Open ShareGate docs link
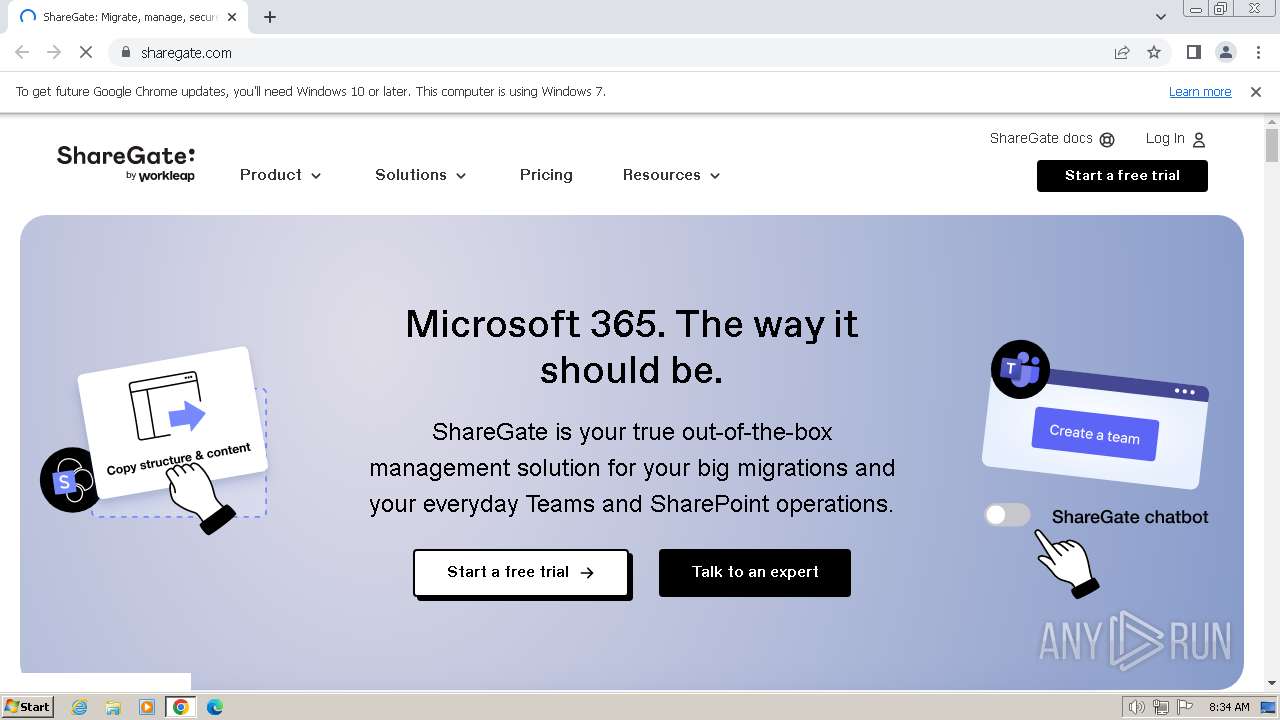The height and width of the screenshot is (720, 1280). pos(1052,139)
